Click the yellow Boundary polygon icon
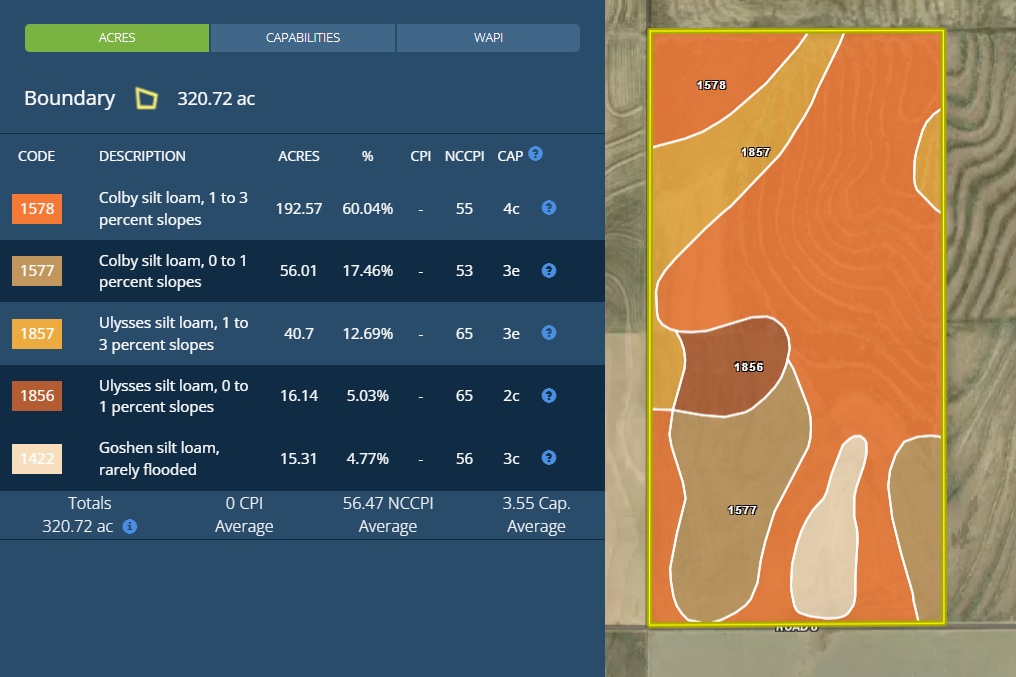This screenshot has width=1016, height=677. [147, 98]
